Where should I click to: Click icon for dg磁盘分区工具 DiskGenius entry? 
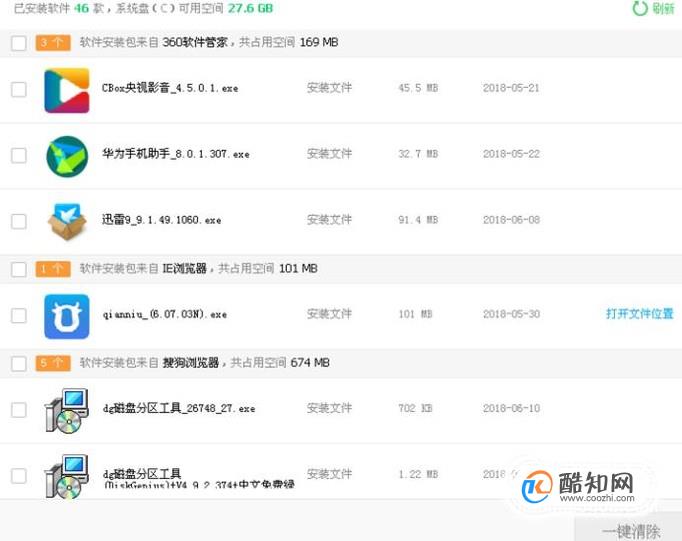tap(67, 476)
